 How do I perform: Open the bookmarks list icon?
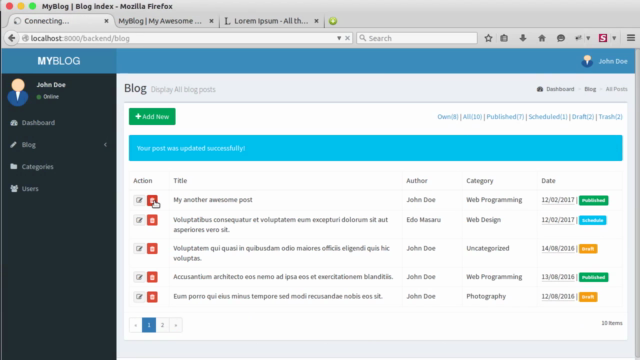click(x=504, y=38)
